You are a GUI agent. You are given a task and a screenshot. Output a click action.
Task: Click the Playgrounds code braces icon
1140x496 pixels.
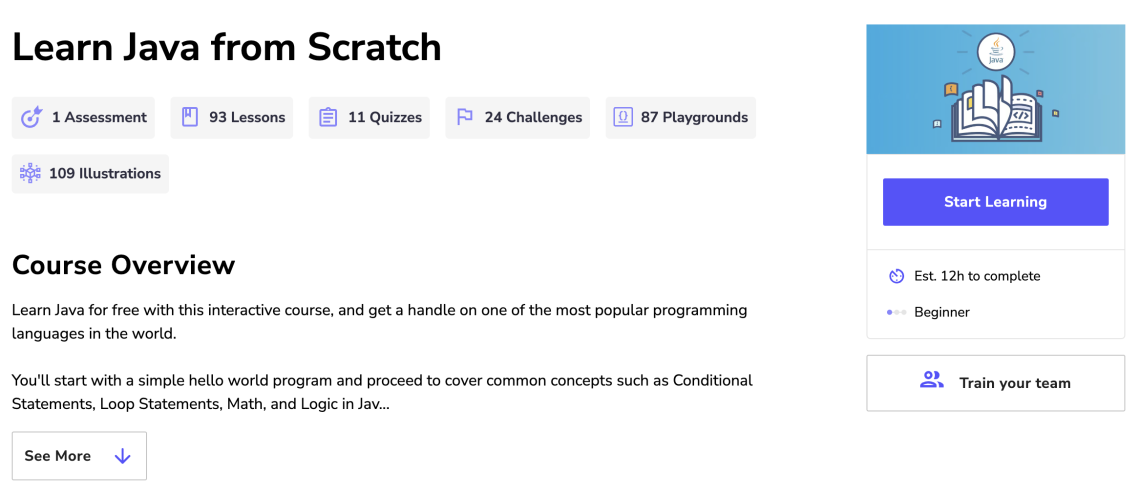(623, 117)
